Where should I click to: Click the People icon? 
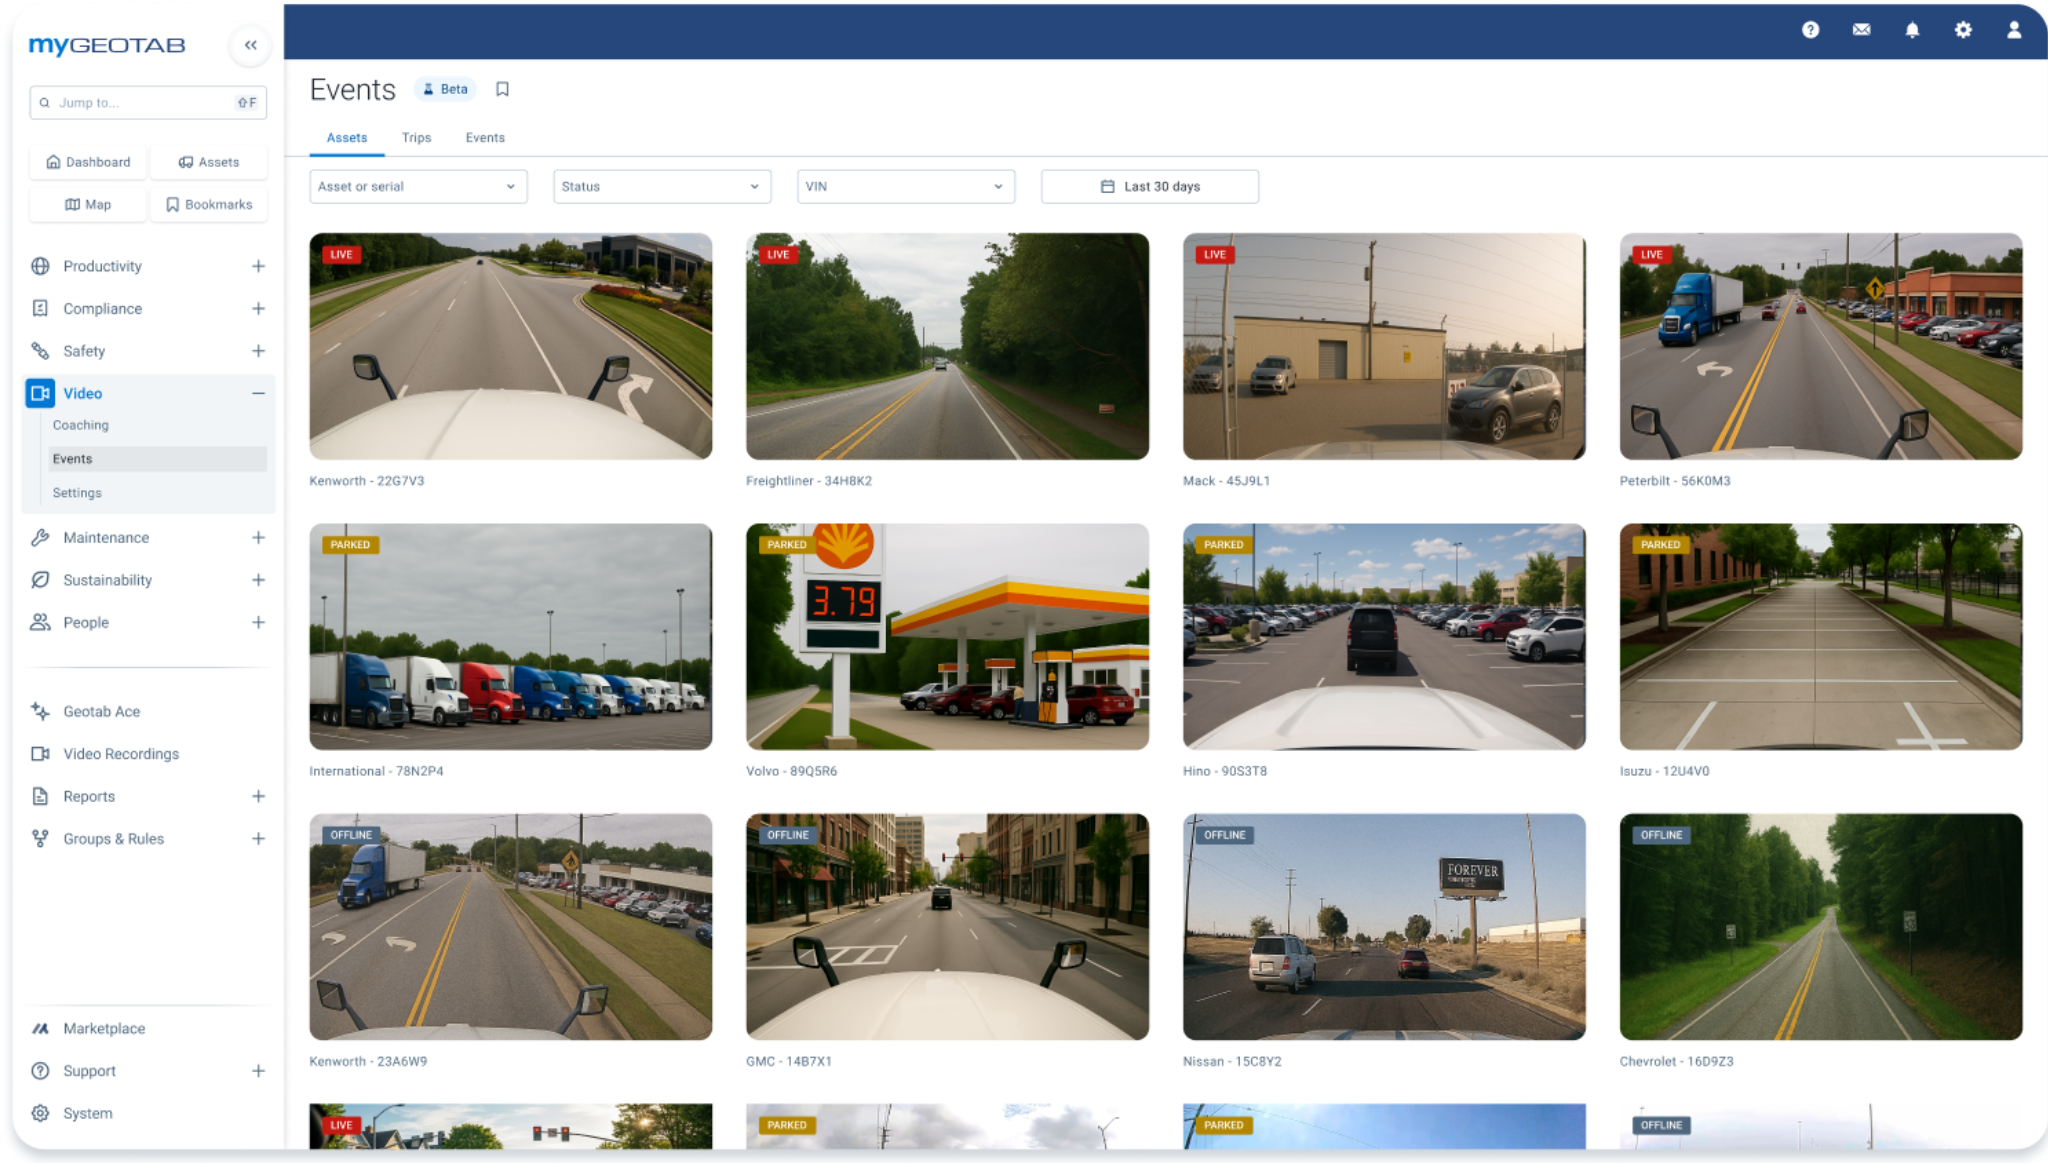click(40, 622)
